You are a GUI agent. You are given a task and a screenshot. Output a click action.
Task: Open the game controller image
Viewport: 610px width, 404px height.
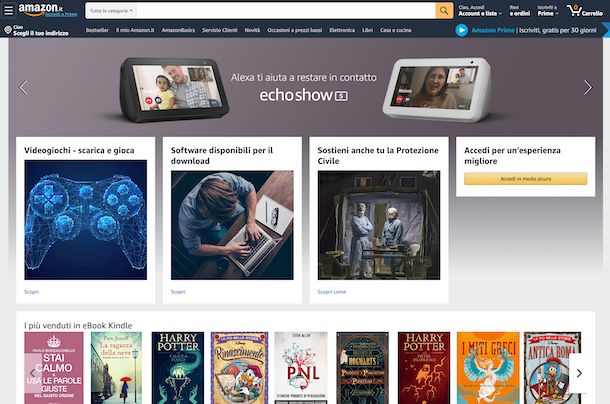[86, 220]
